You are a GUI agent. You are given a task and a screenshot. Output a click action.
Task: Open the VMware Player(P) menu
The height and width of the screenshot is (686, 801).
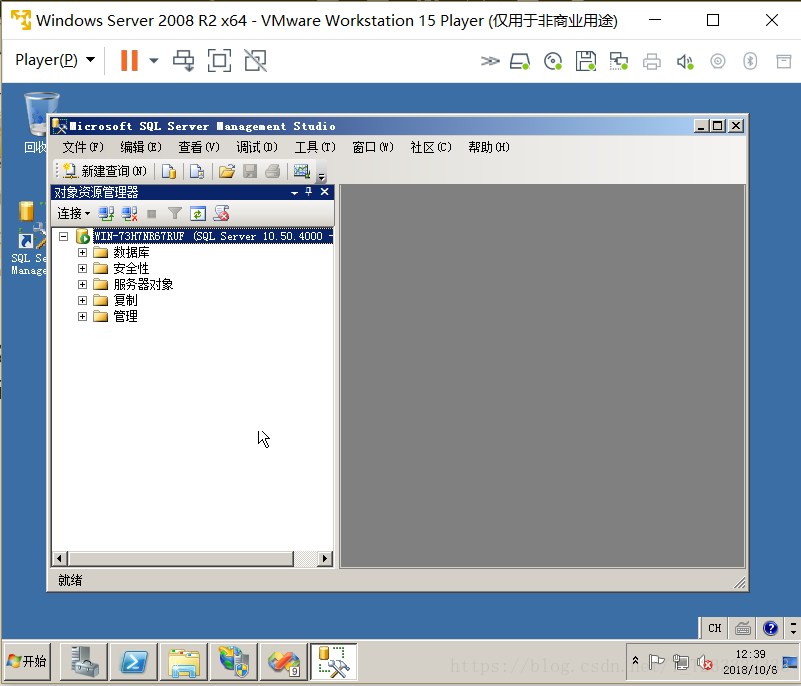(x=55, y=60)
